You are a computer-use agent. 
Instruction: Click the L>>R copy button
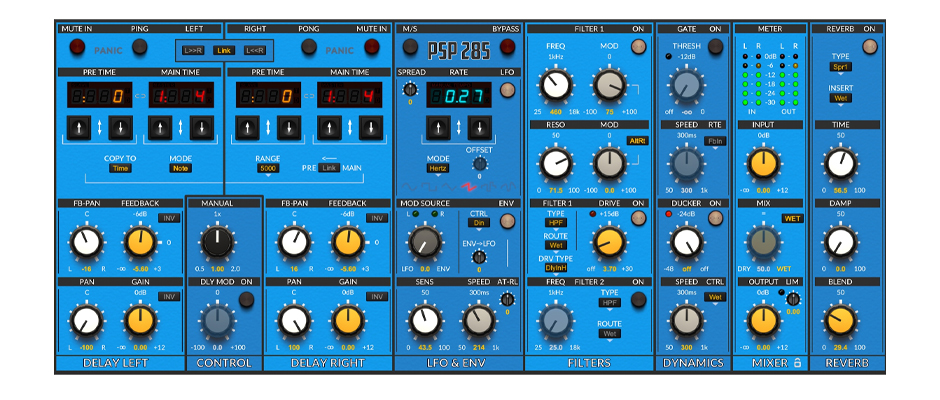coord(194,51)
